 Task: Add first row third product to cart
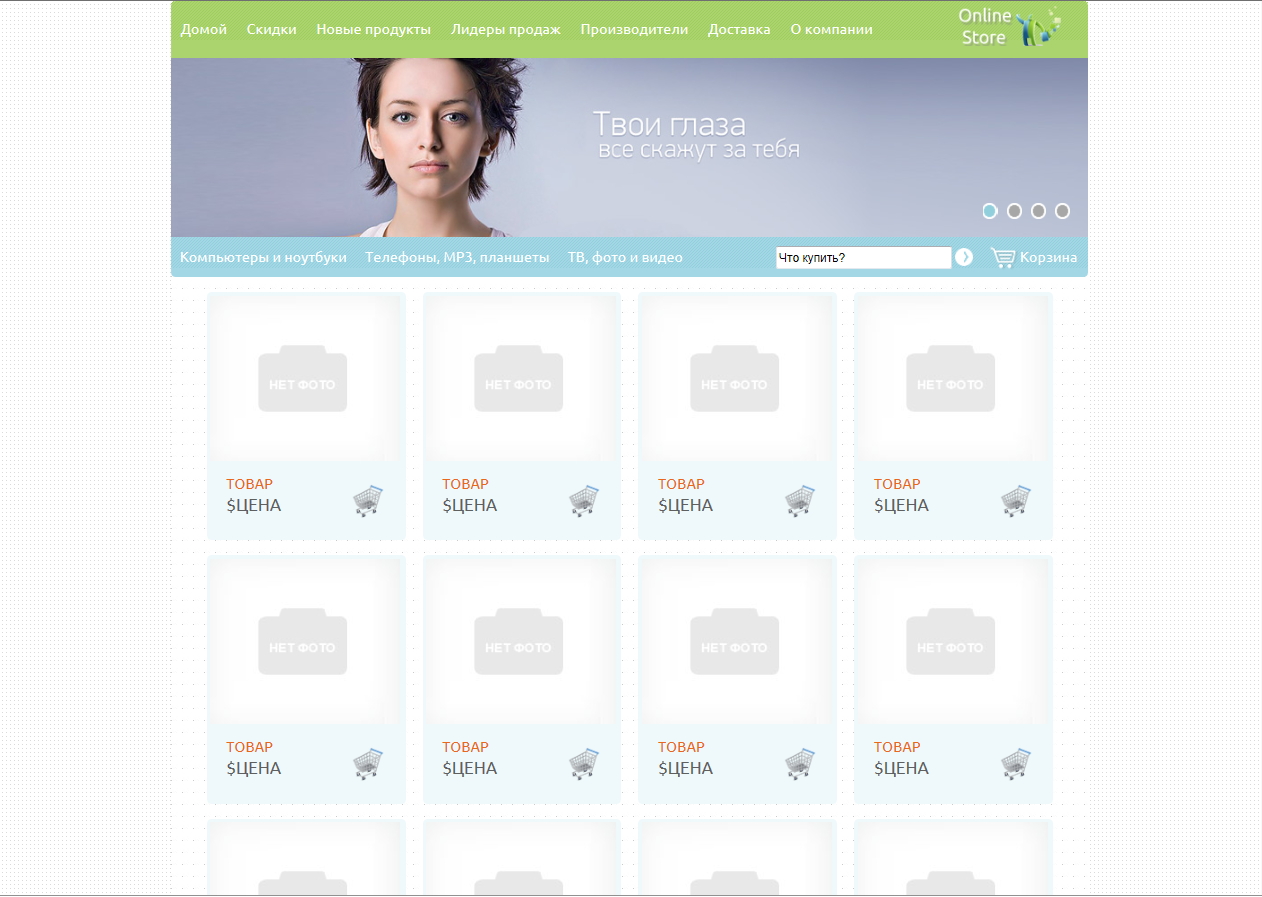pos(800,500)
